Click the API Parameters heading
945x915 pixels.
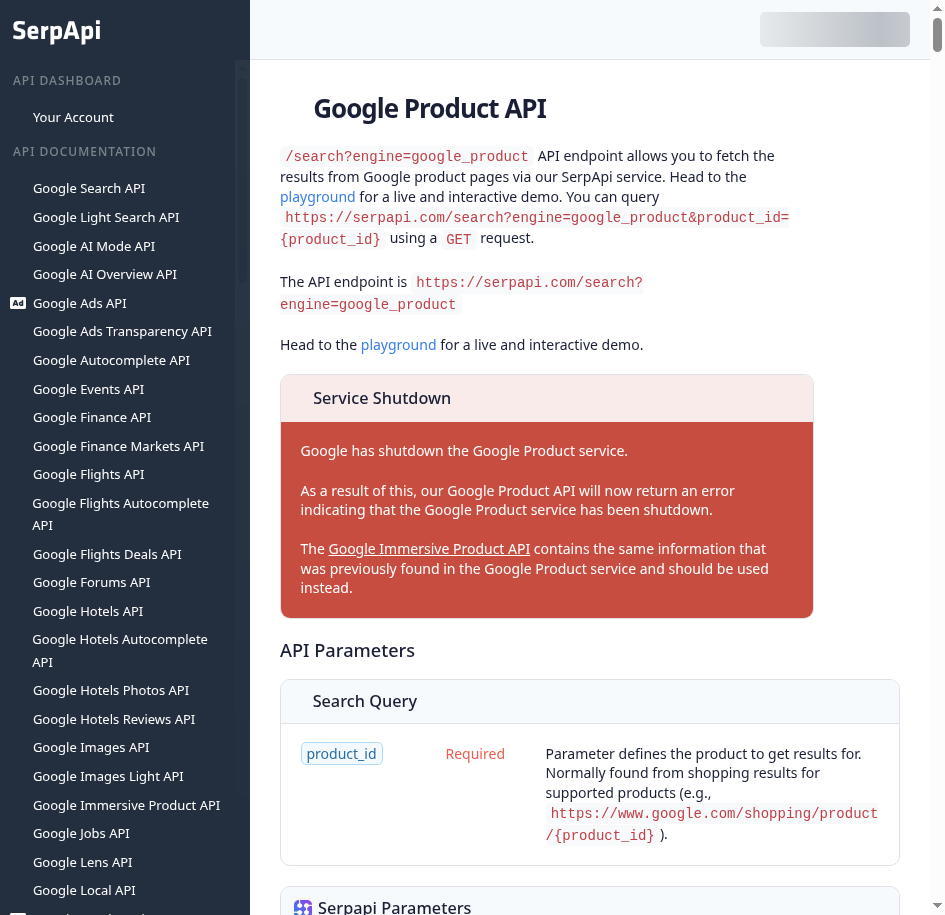(x=347, y=651)
